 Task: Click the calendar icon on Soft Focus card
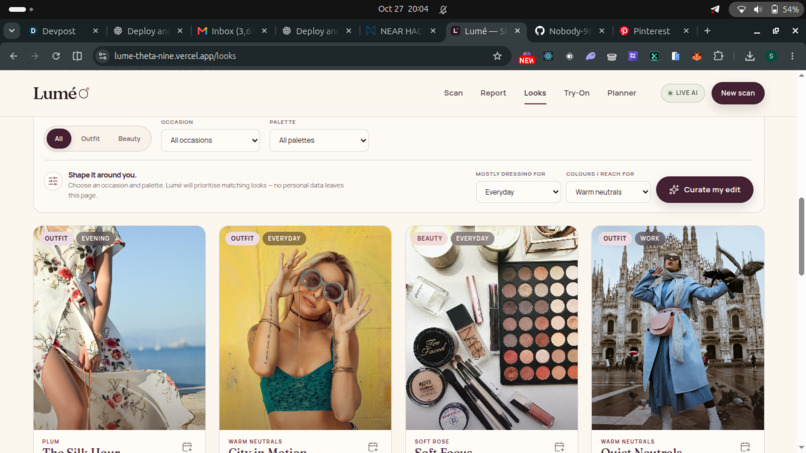coord(559,447)
